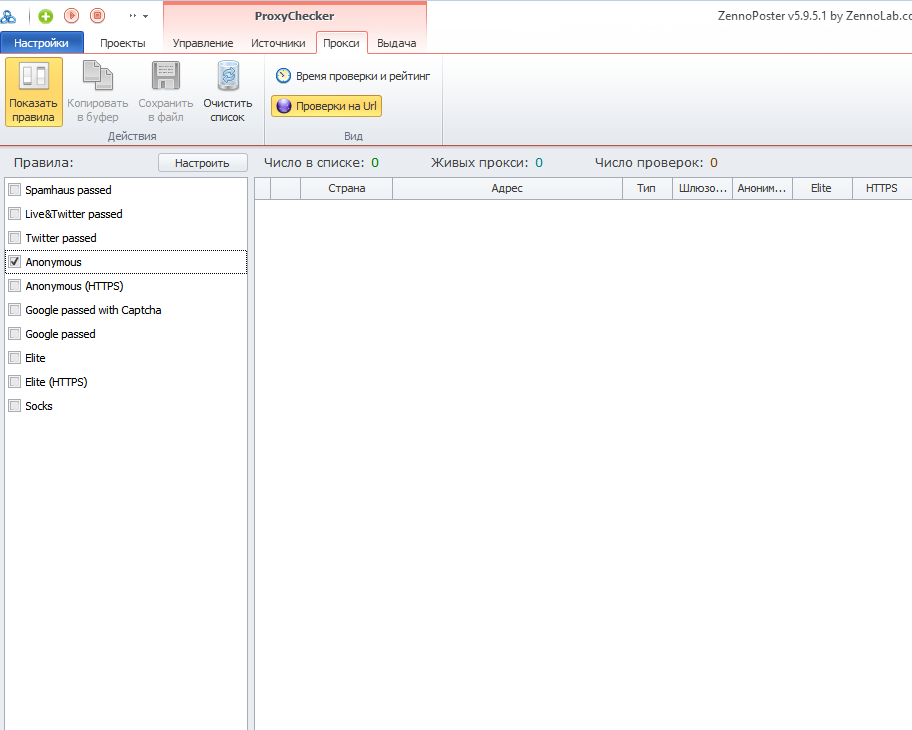Viewport: 912px width, 730px height.
Task: Sort by the Тип column header
Action: point(646,188)
